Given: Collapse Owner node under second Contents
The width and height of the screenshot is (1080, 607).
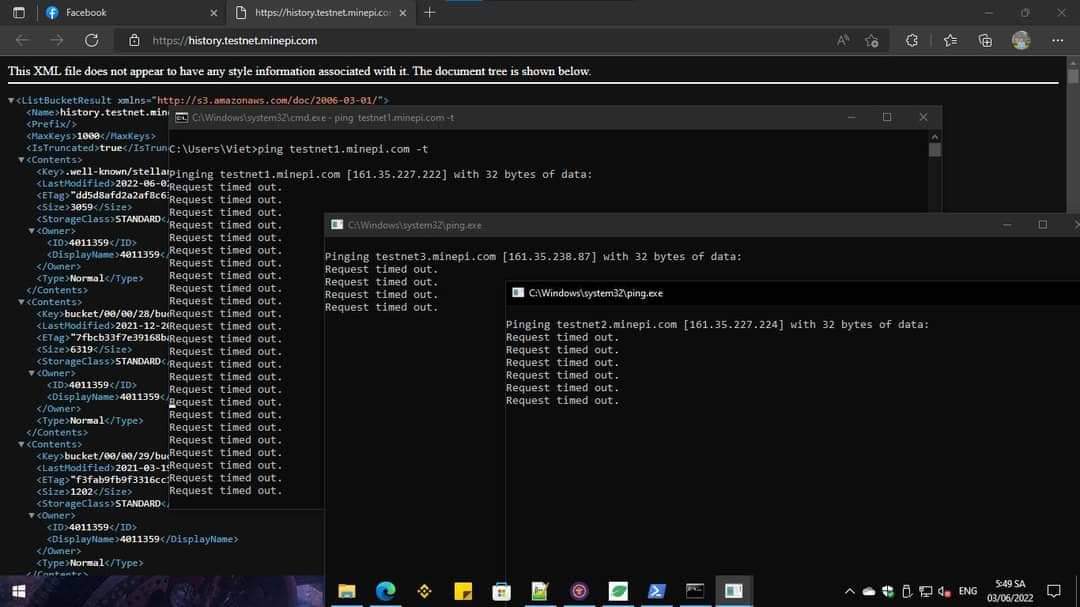Looking at the screenshot, I should coord(32,373).
